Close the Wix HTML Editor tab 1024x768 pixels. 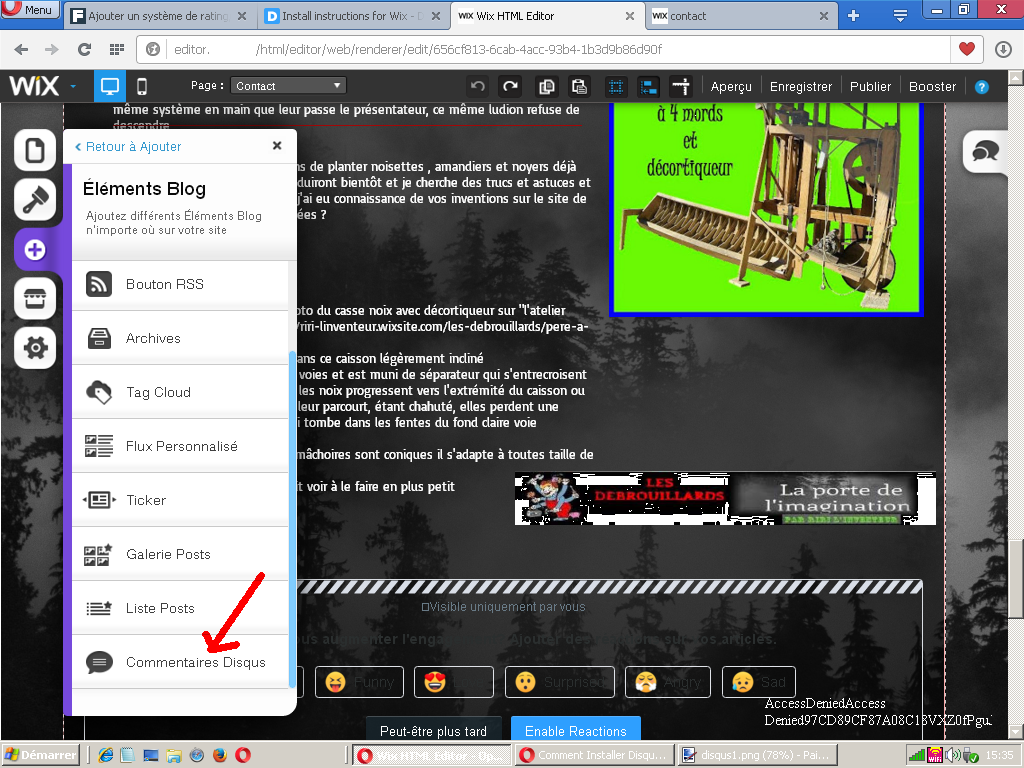tap(630, 16)
